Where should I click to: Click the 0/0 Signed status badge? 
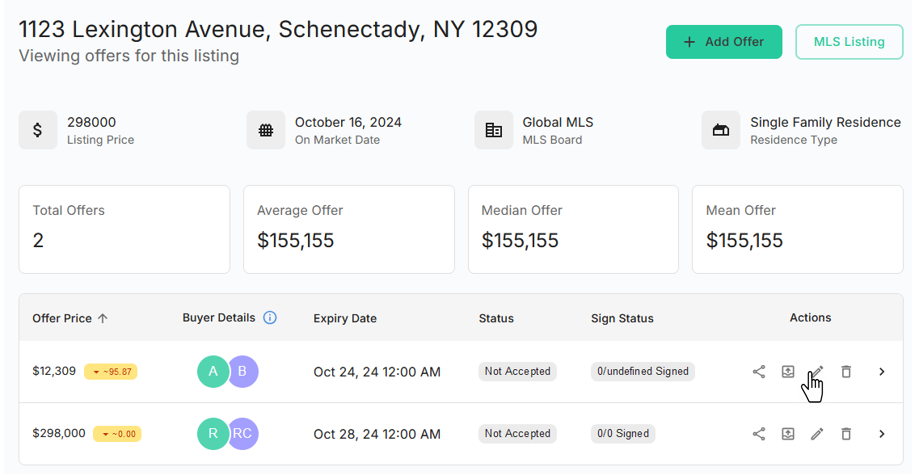(x=623, y=434)
